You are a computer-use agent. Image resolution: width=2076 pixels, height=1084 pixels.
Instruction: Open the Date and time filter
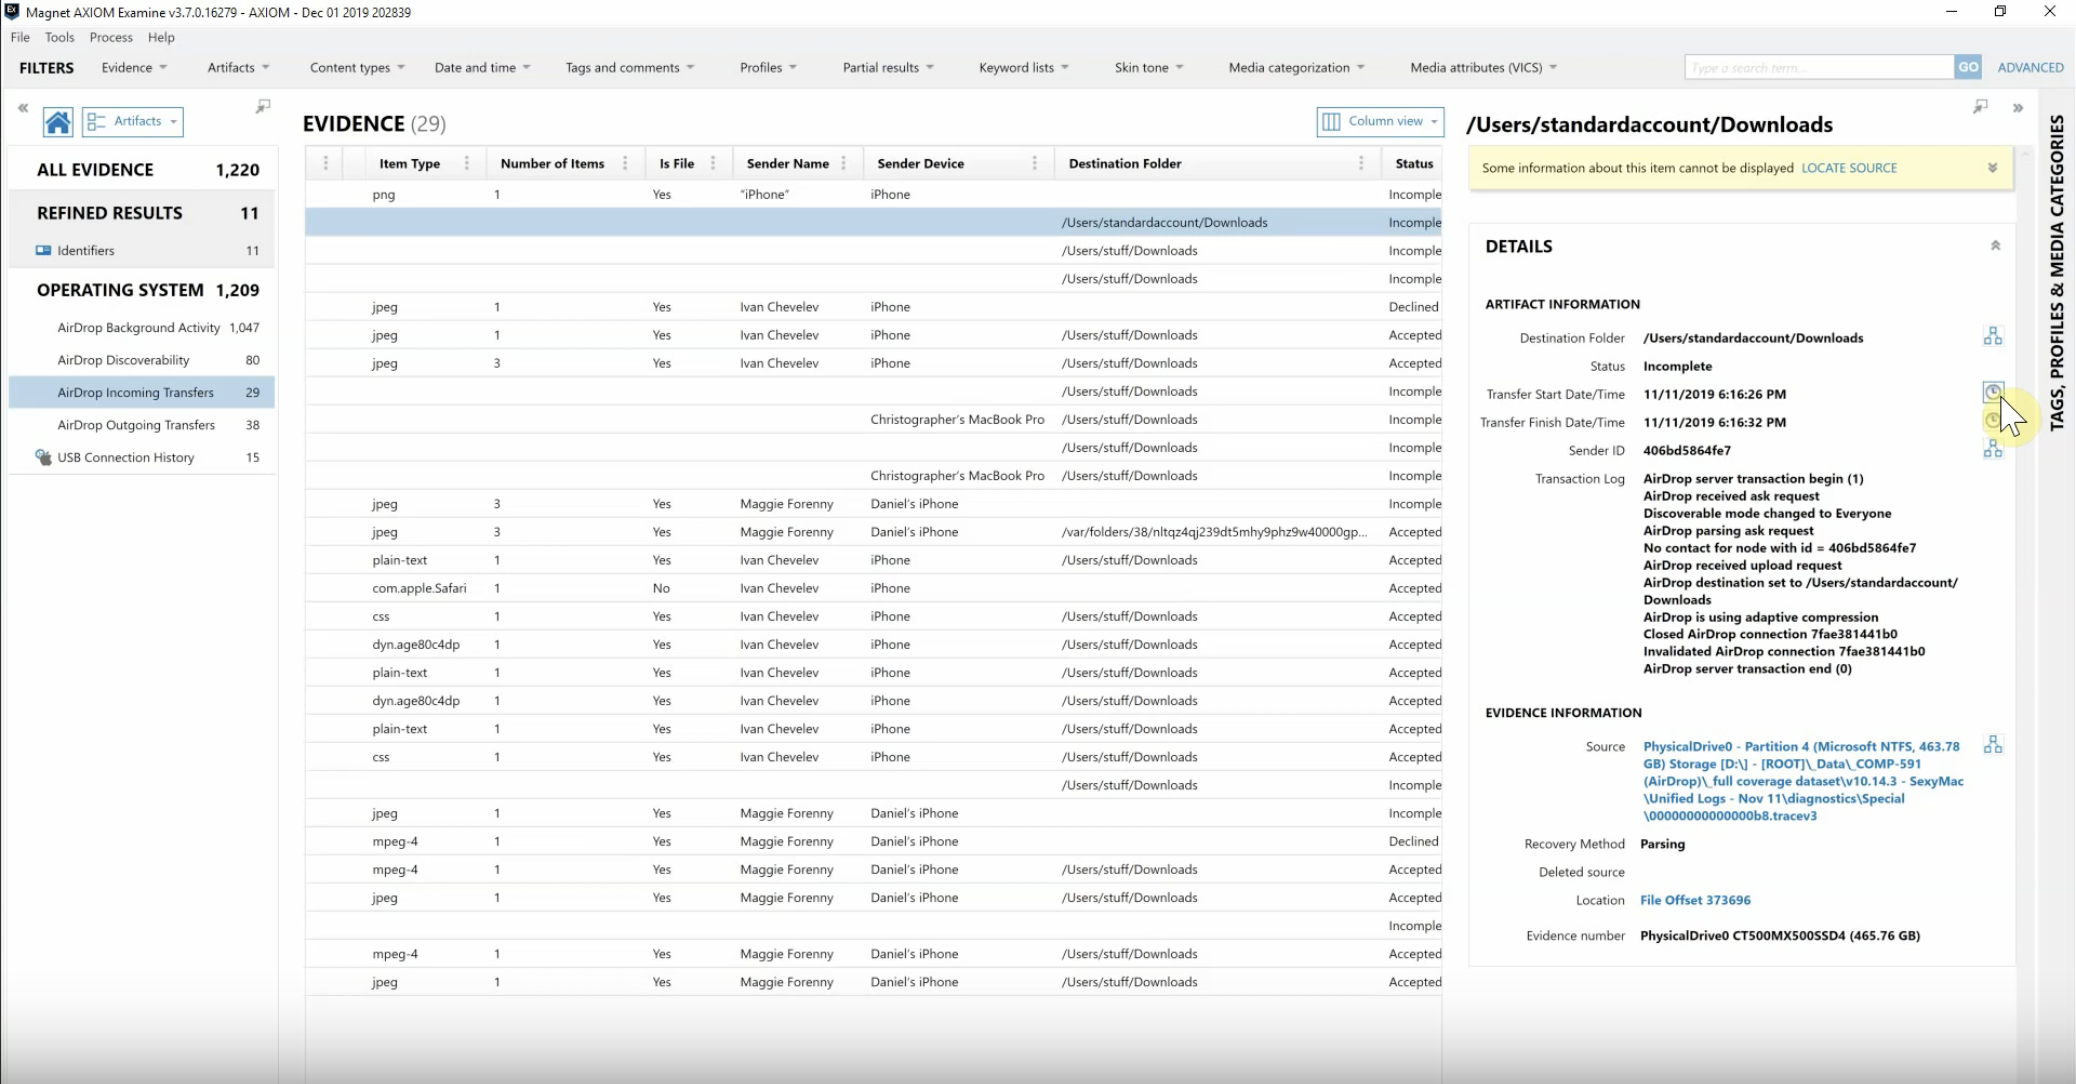[482, 67]
